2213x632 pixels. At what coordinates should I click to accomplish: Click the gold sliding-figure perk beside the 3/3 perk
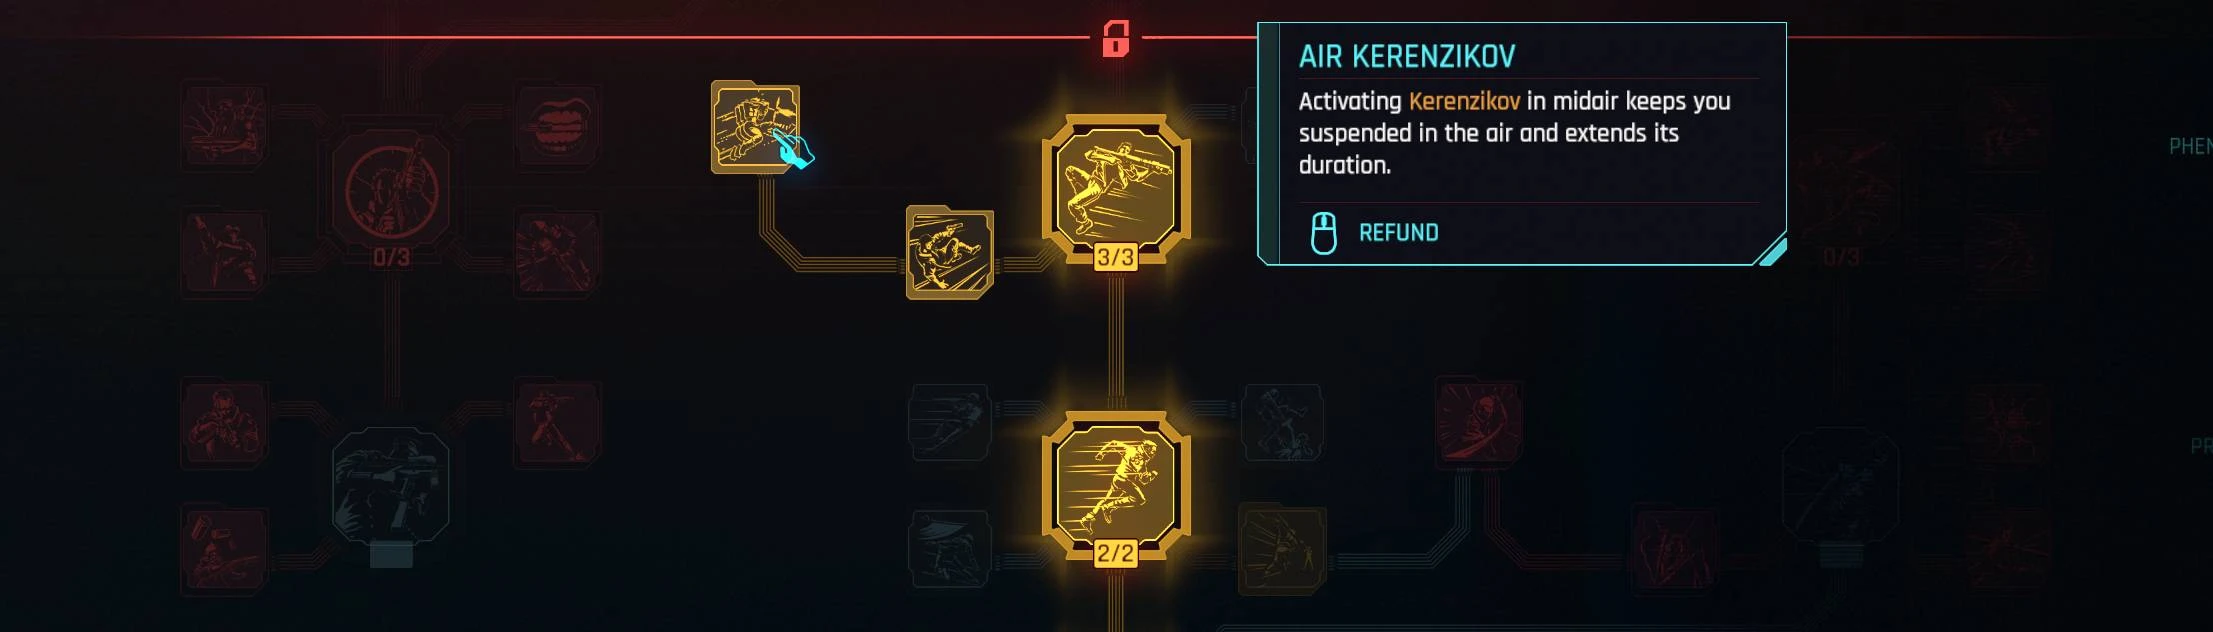(x=950, y=252)
